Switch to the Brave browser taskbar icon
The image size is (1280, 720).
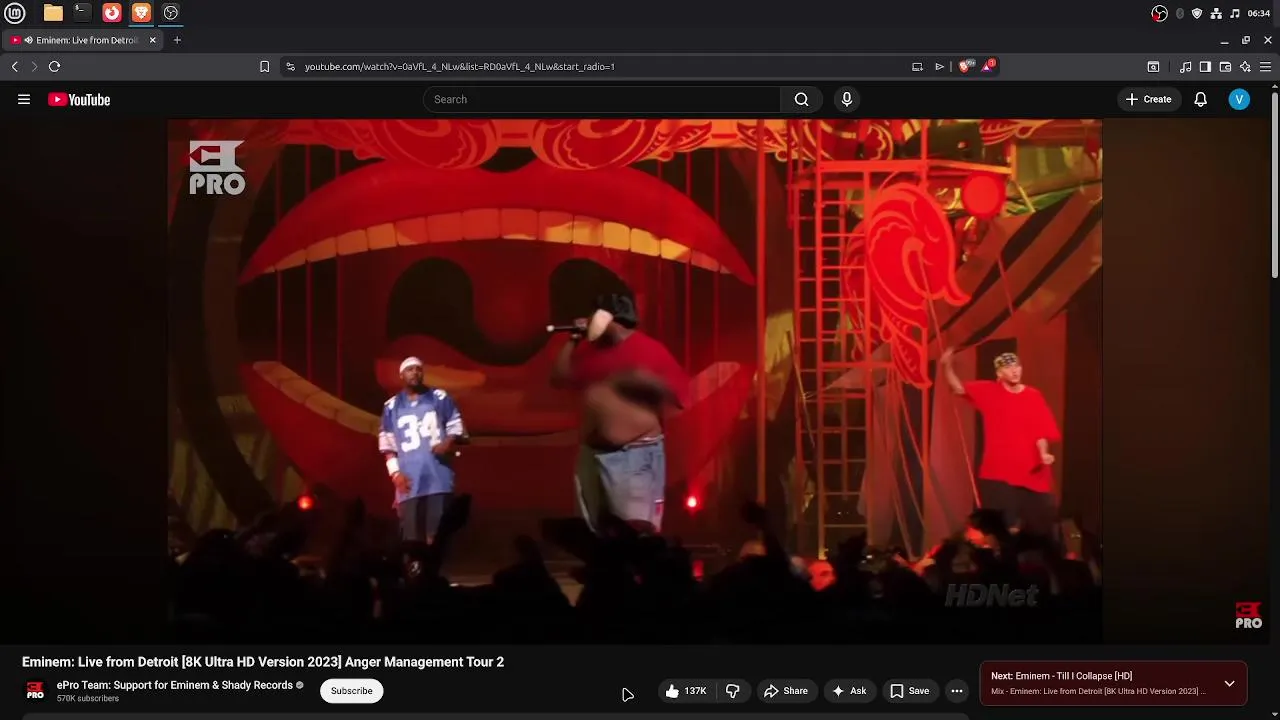coord(141,13)
